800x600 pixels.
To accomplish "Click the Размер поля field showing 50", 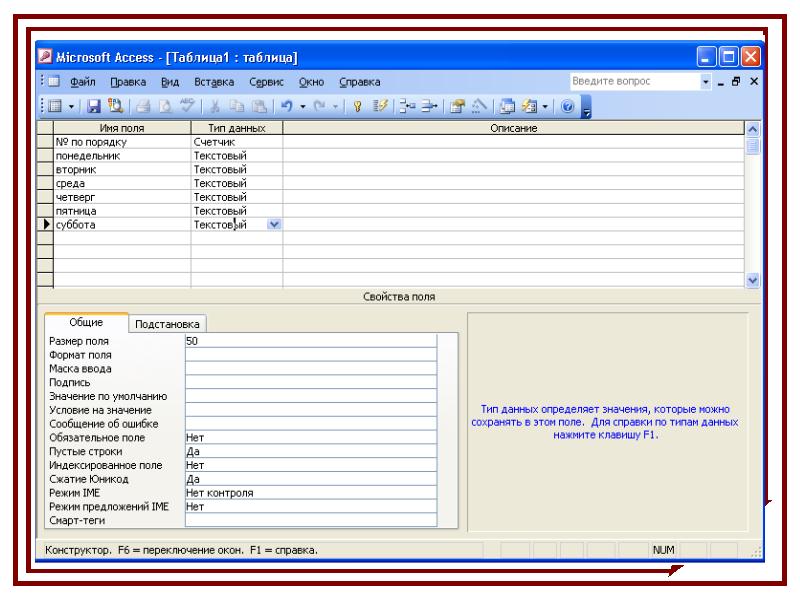I will [310, 341].
